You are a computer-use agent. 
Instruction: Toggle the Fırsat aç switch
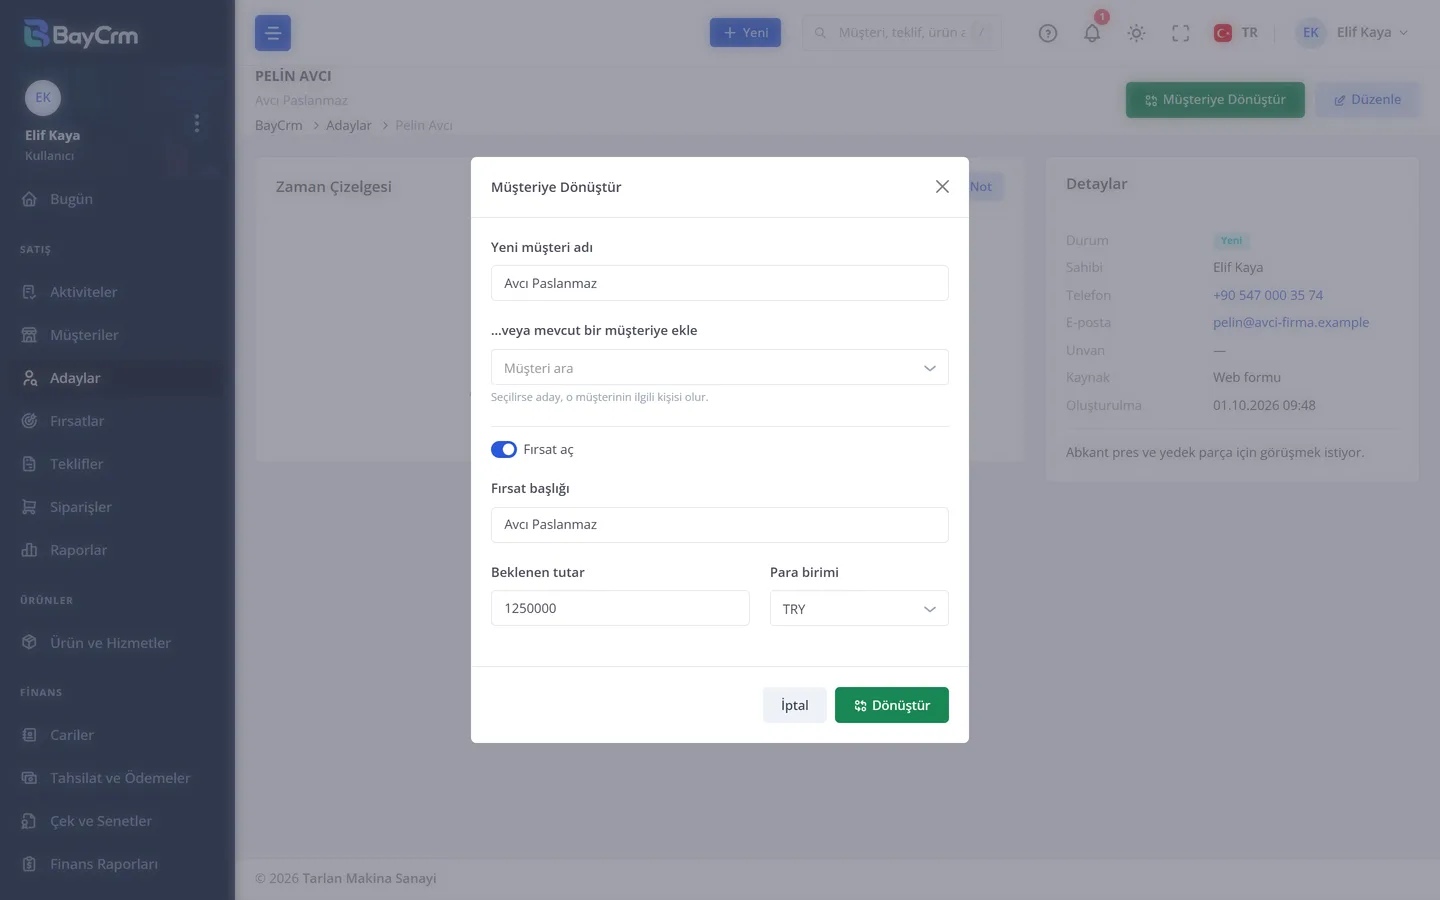(x=504, y=450)
